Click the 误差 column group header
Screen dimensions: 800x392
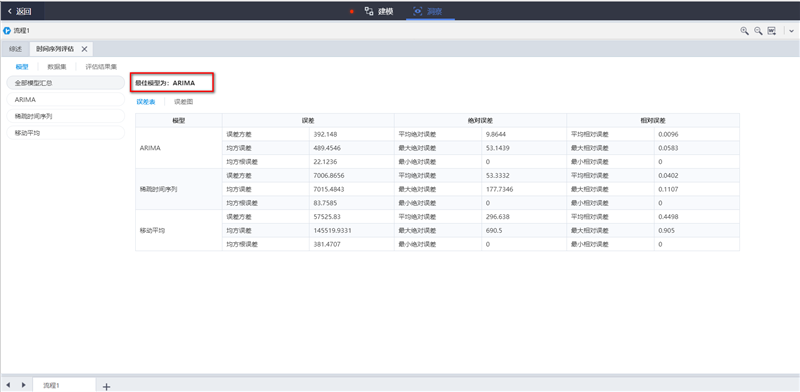pos(308,120)
